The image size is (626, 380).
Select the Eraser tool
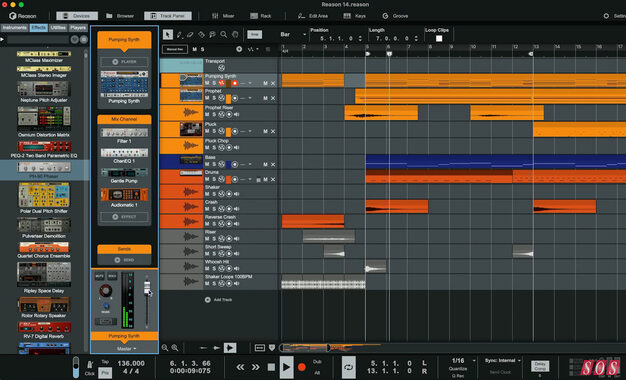click(190, 35)
